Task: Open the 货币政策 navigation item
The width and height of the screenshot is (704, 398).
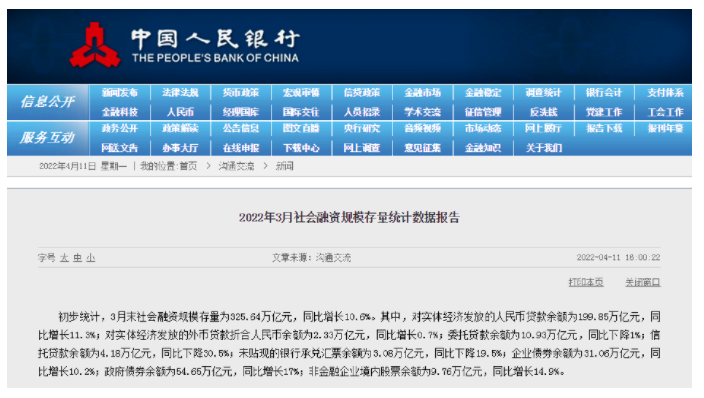Action: [x=241, y=93]
